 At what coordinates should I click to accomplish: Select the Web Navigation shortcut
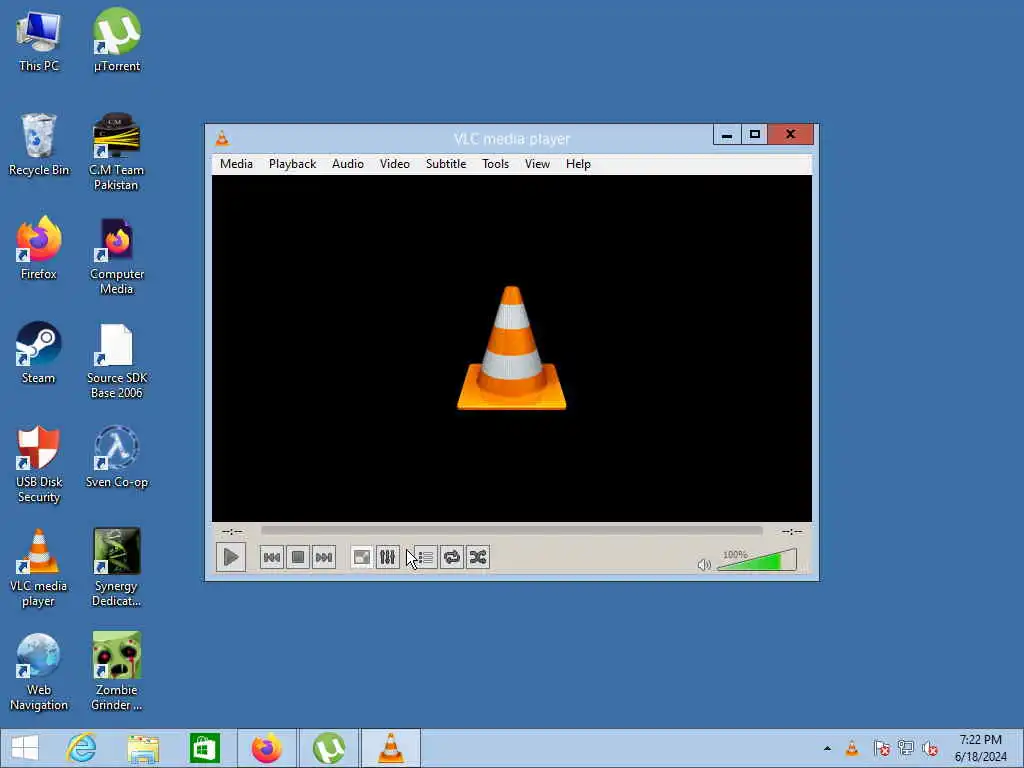click(39, 672)
